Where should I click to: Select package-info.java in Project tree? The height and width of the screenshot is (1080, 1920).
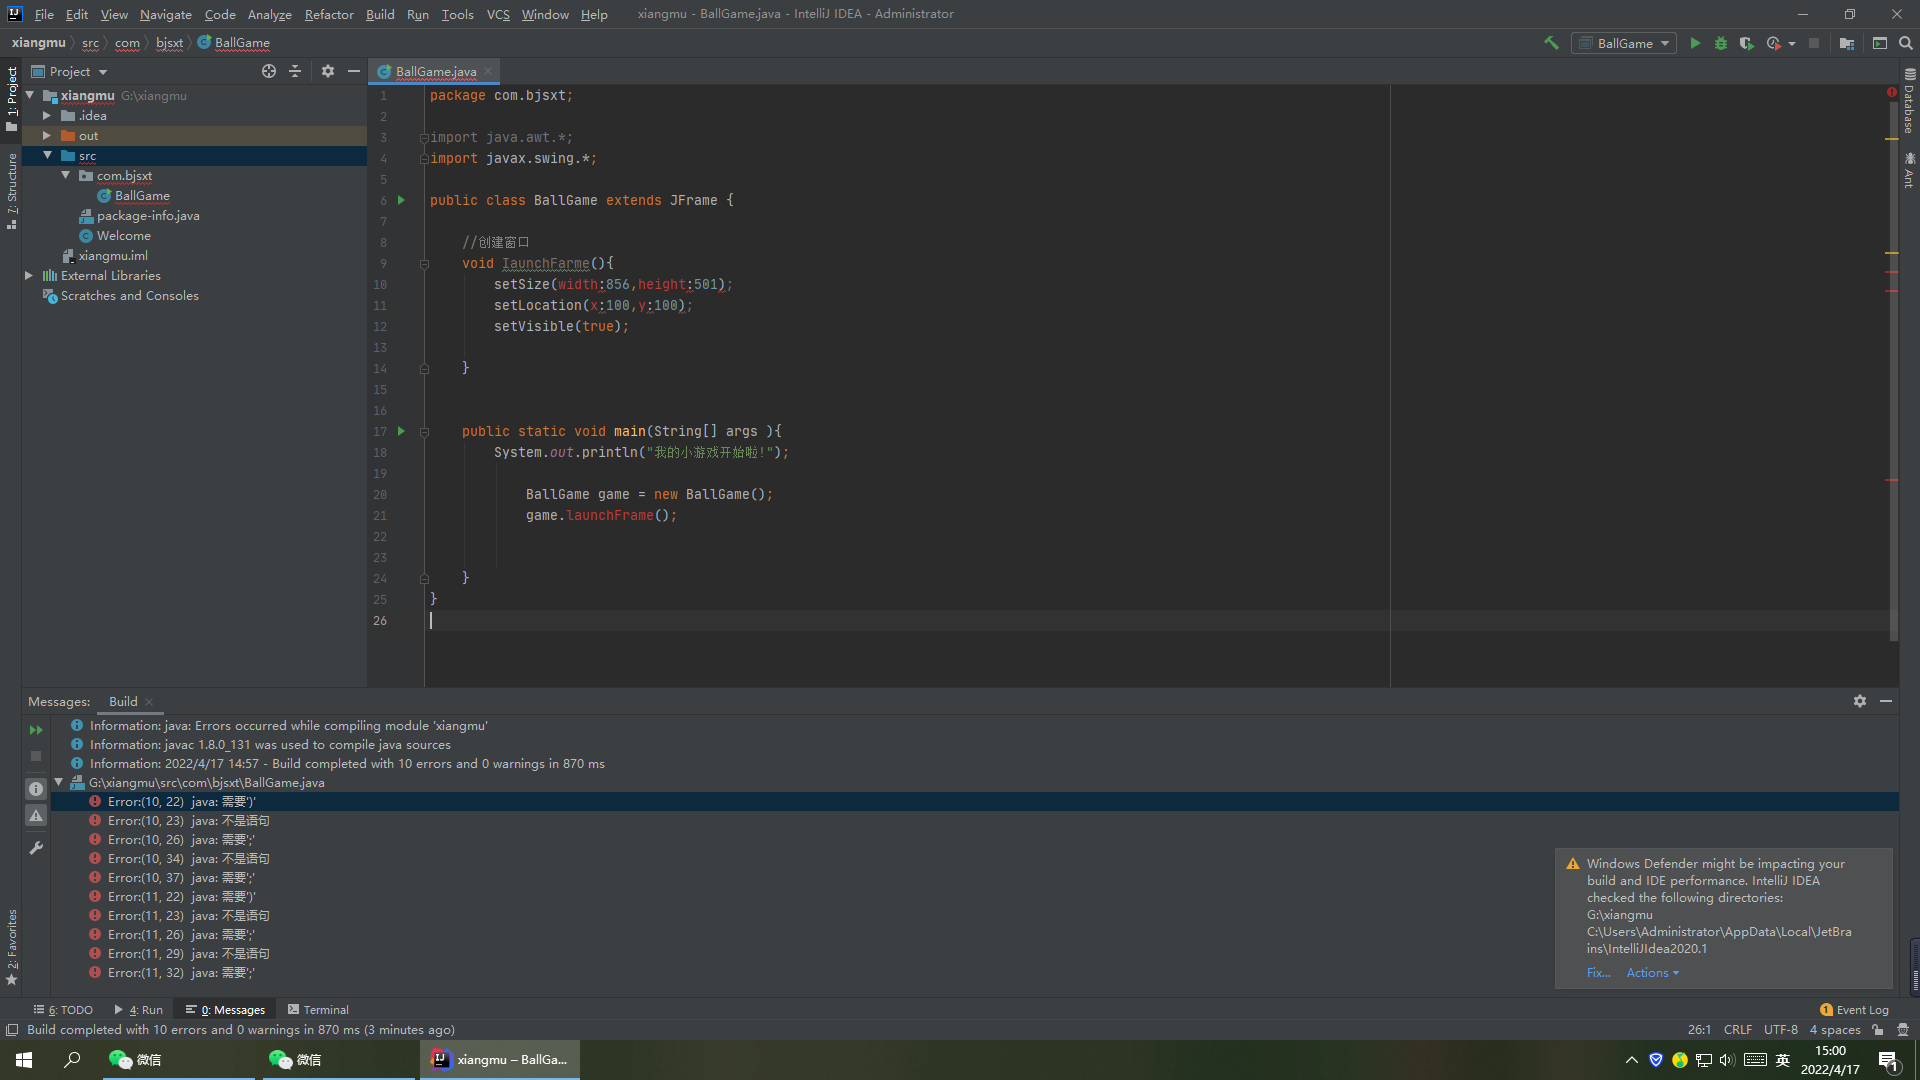pyautogui.click(x=148, y=216)
